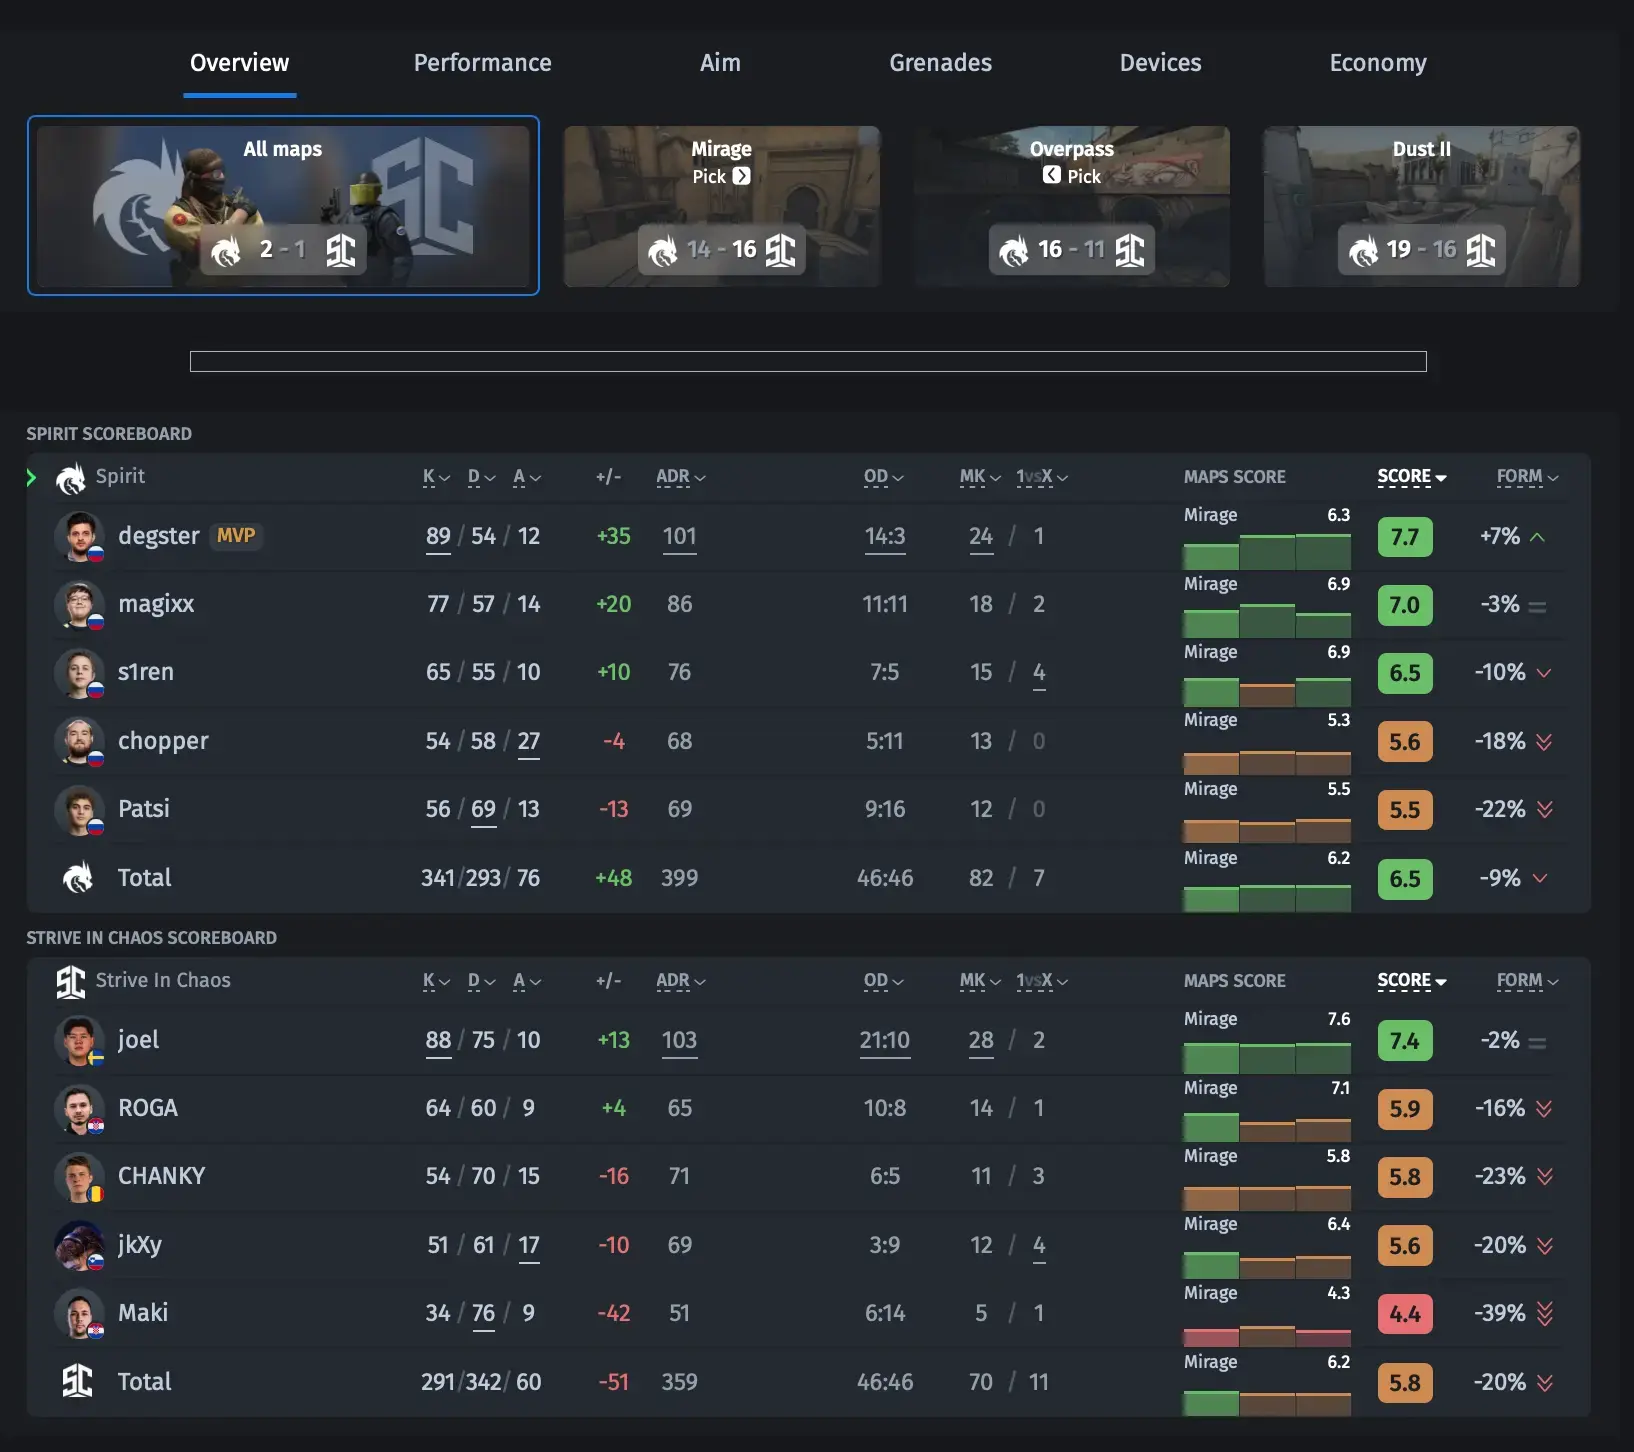Open the Aim tab
The height and width of the screenshot is (1452, 1634).
[720, 63]
